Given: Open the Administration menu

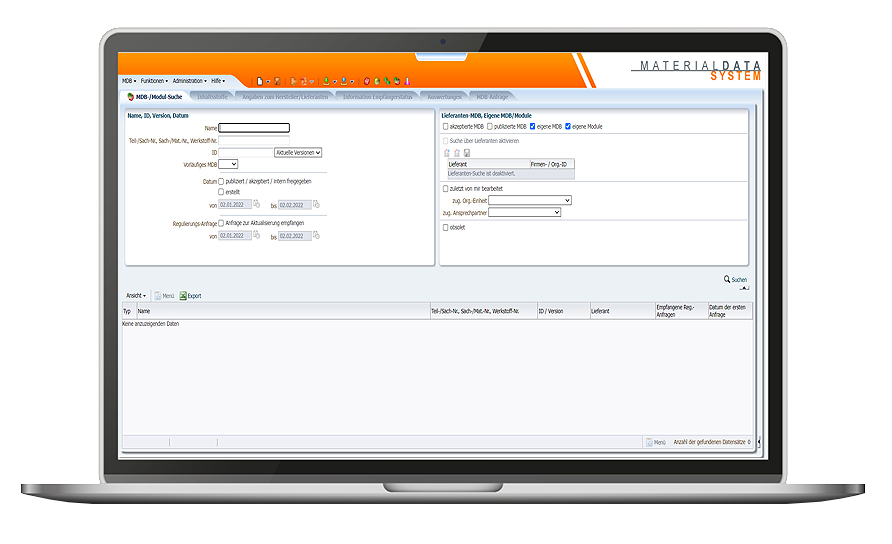Looking at the screenshot, I should [x=189, y=81].
